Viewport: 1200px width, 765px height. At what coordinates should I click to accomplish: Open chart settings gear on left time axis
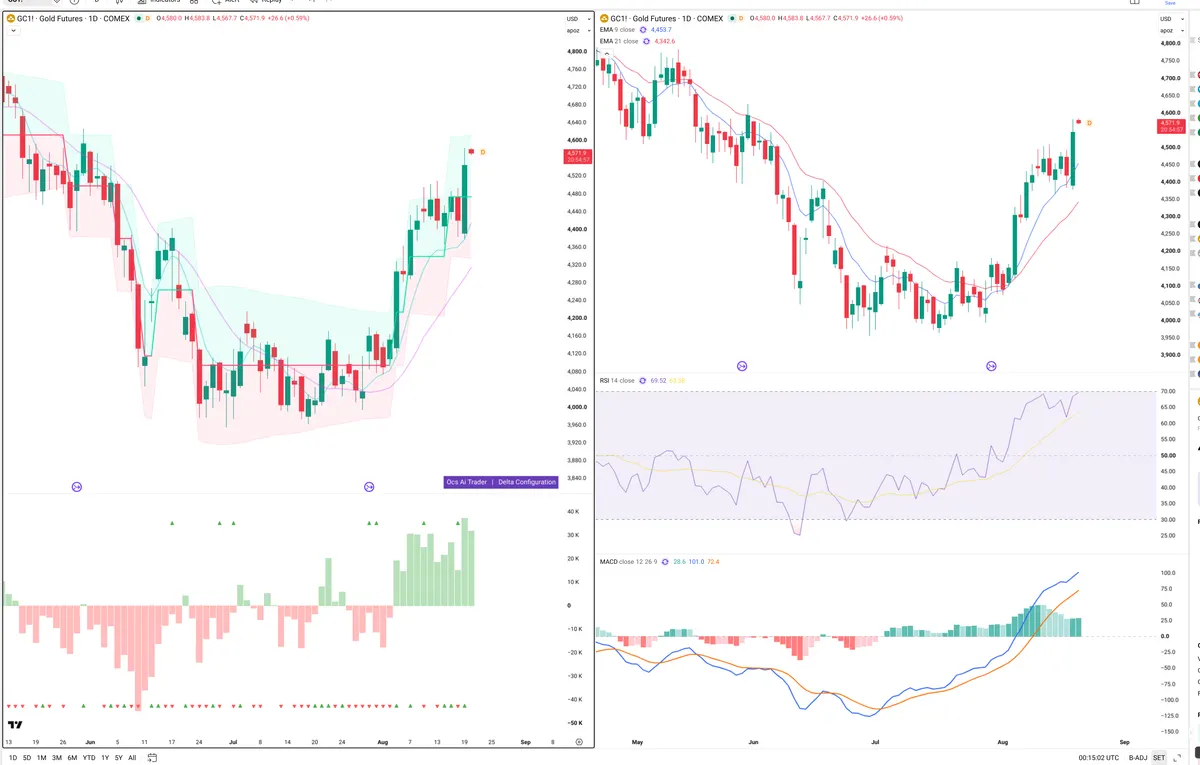pyautogui.click(x=579, y=743)
